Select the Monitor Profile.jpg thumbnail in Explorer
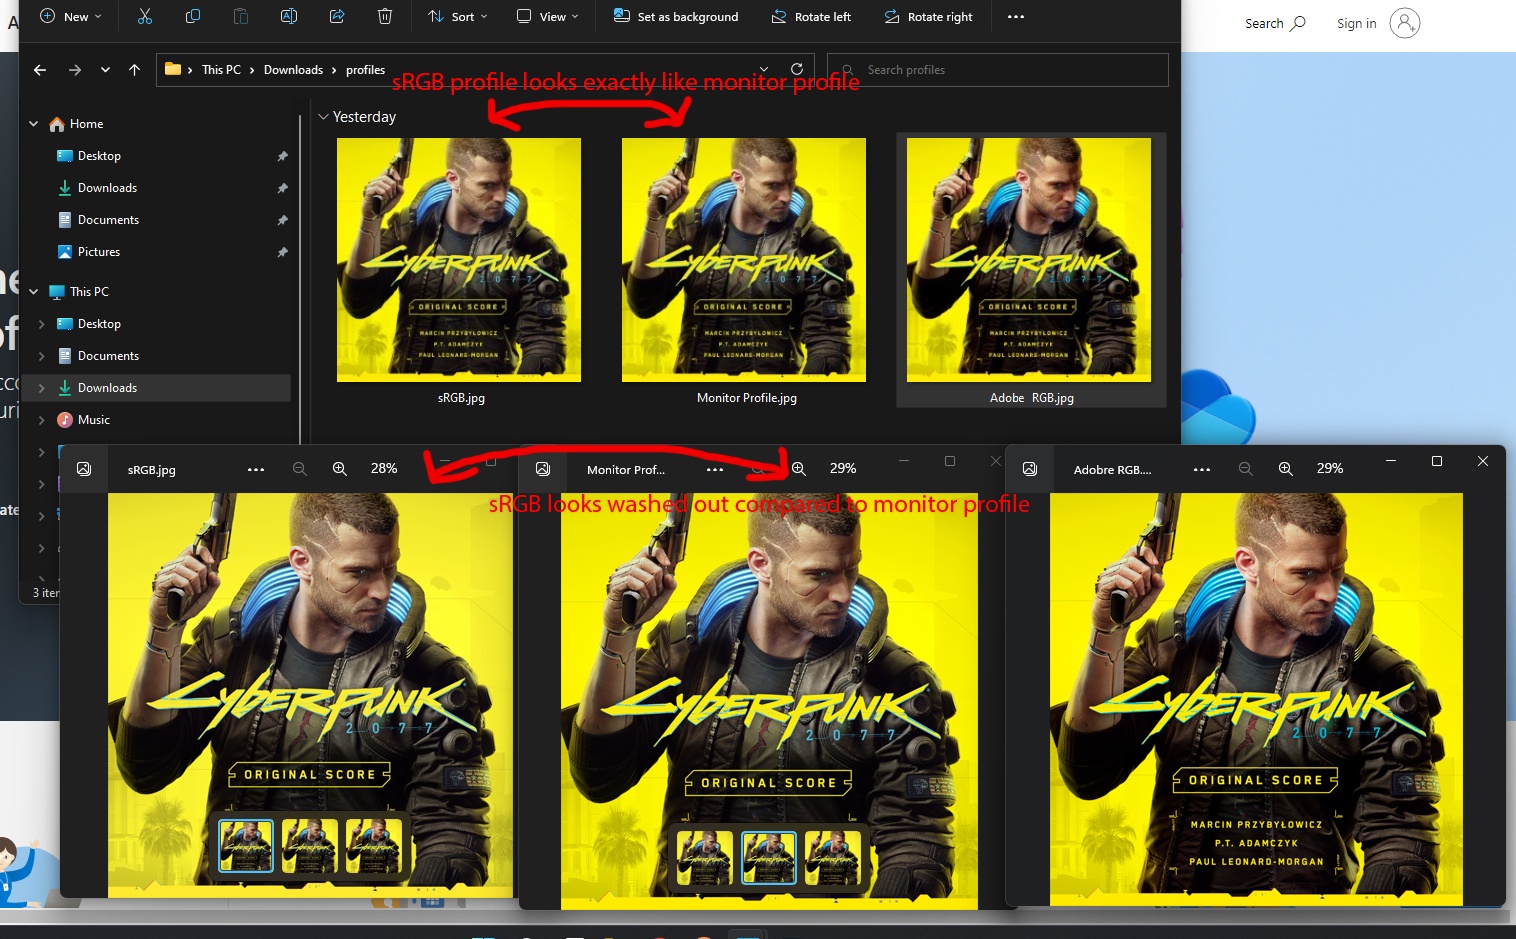The image size is (1516, 939). [744, 260]
